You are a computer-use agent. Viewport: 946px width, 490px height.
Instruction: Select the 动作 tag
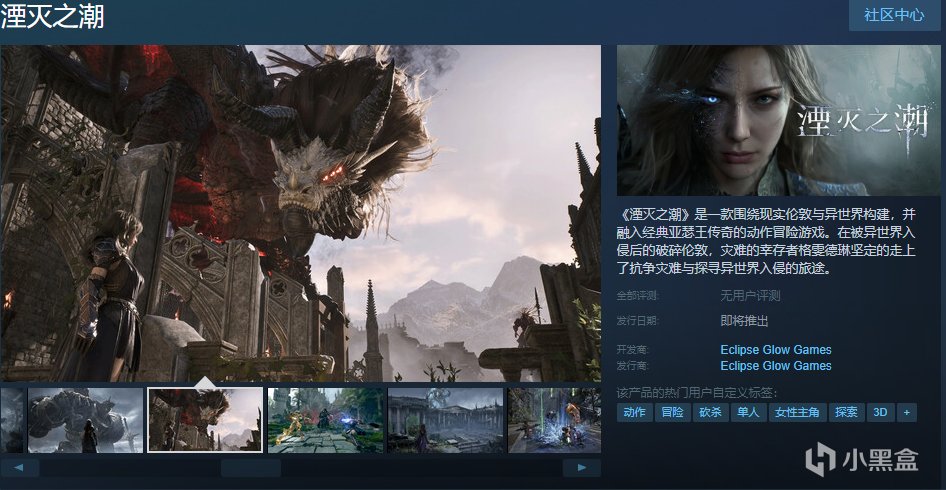click(635, 413)
